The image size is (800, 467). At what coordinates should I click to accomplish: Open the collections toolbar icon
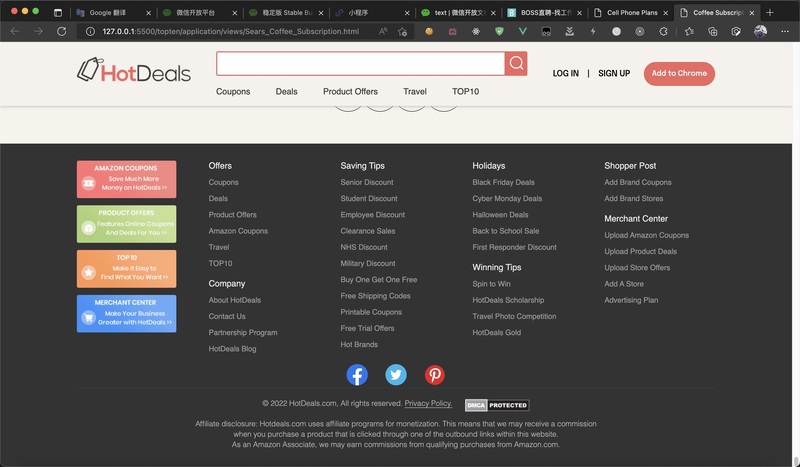(713, 32)
